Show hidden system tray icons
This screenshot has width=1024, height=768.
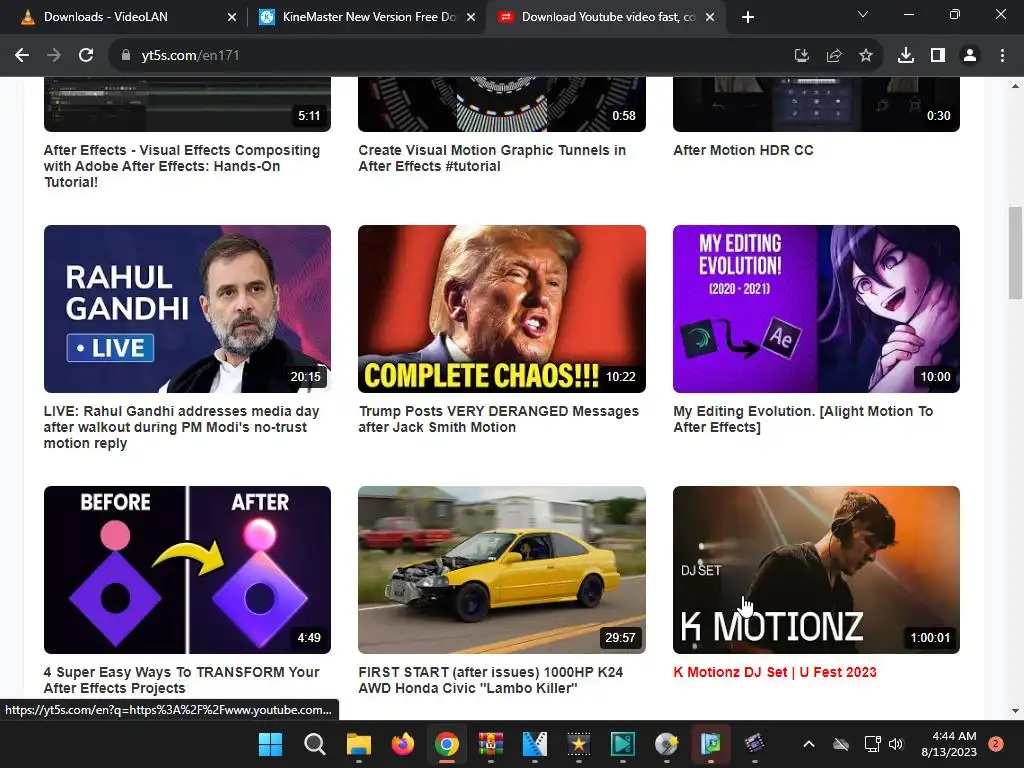pyautogui.click(x=808, y=744)
